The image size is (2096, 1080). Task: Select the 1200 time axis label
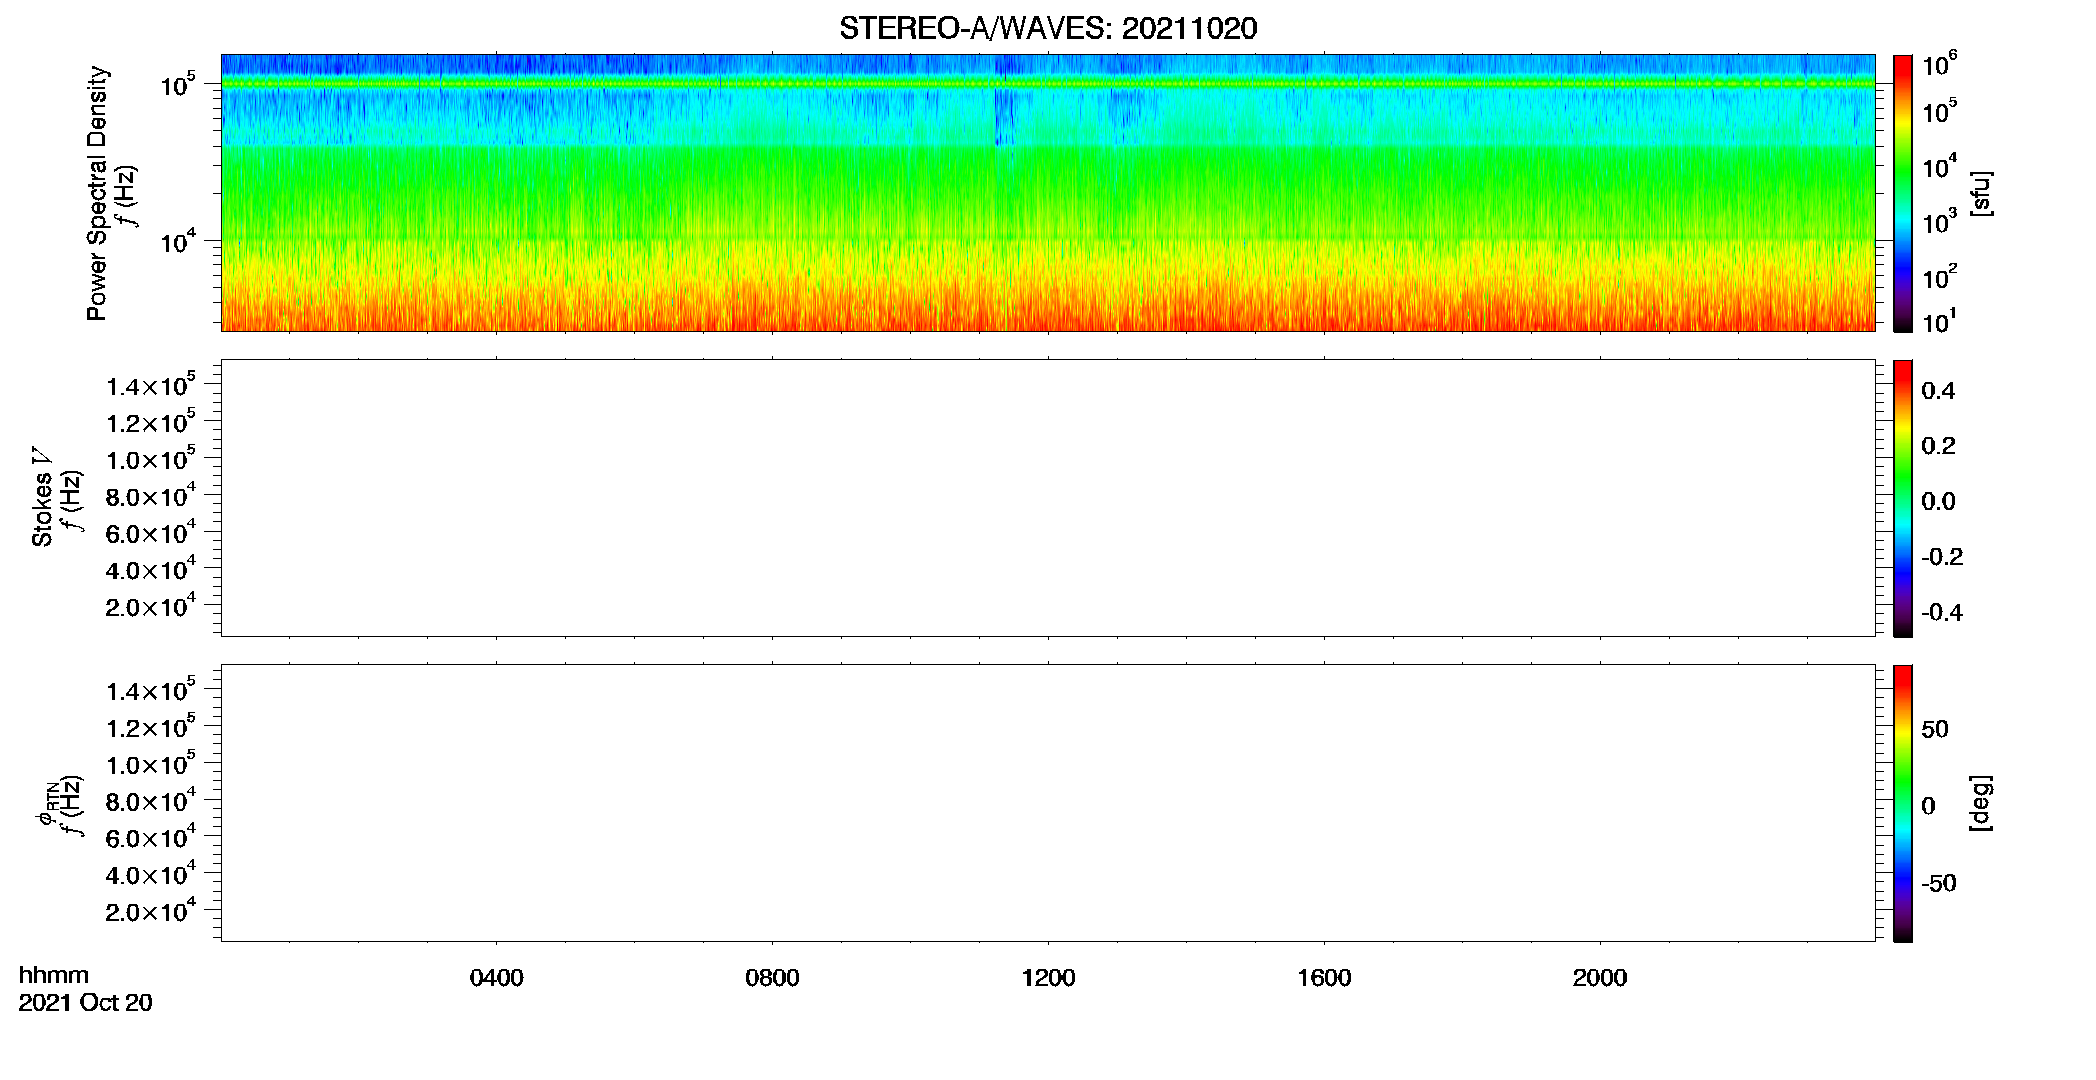click(1048, 978)
